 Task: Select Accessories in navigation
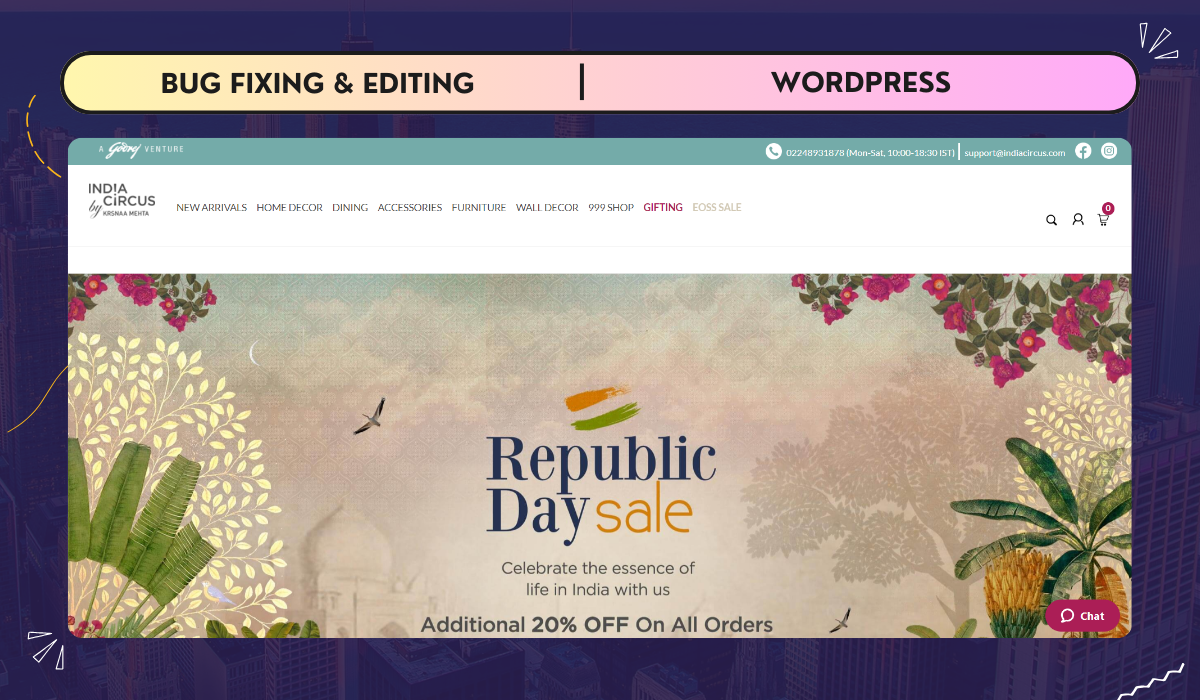[x=410, y=208]
